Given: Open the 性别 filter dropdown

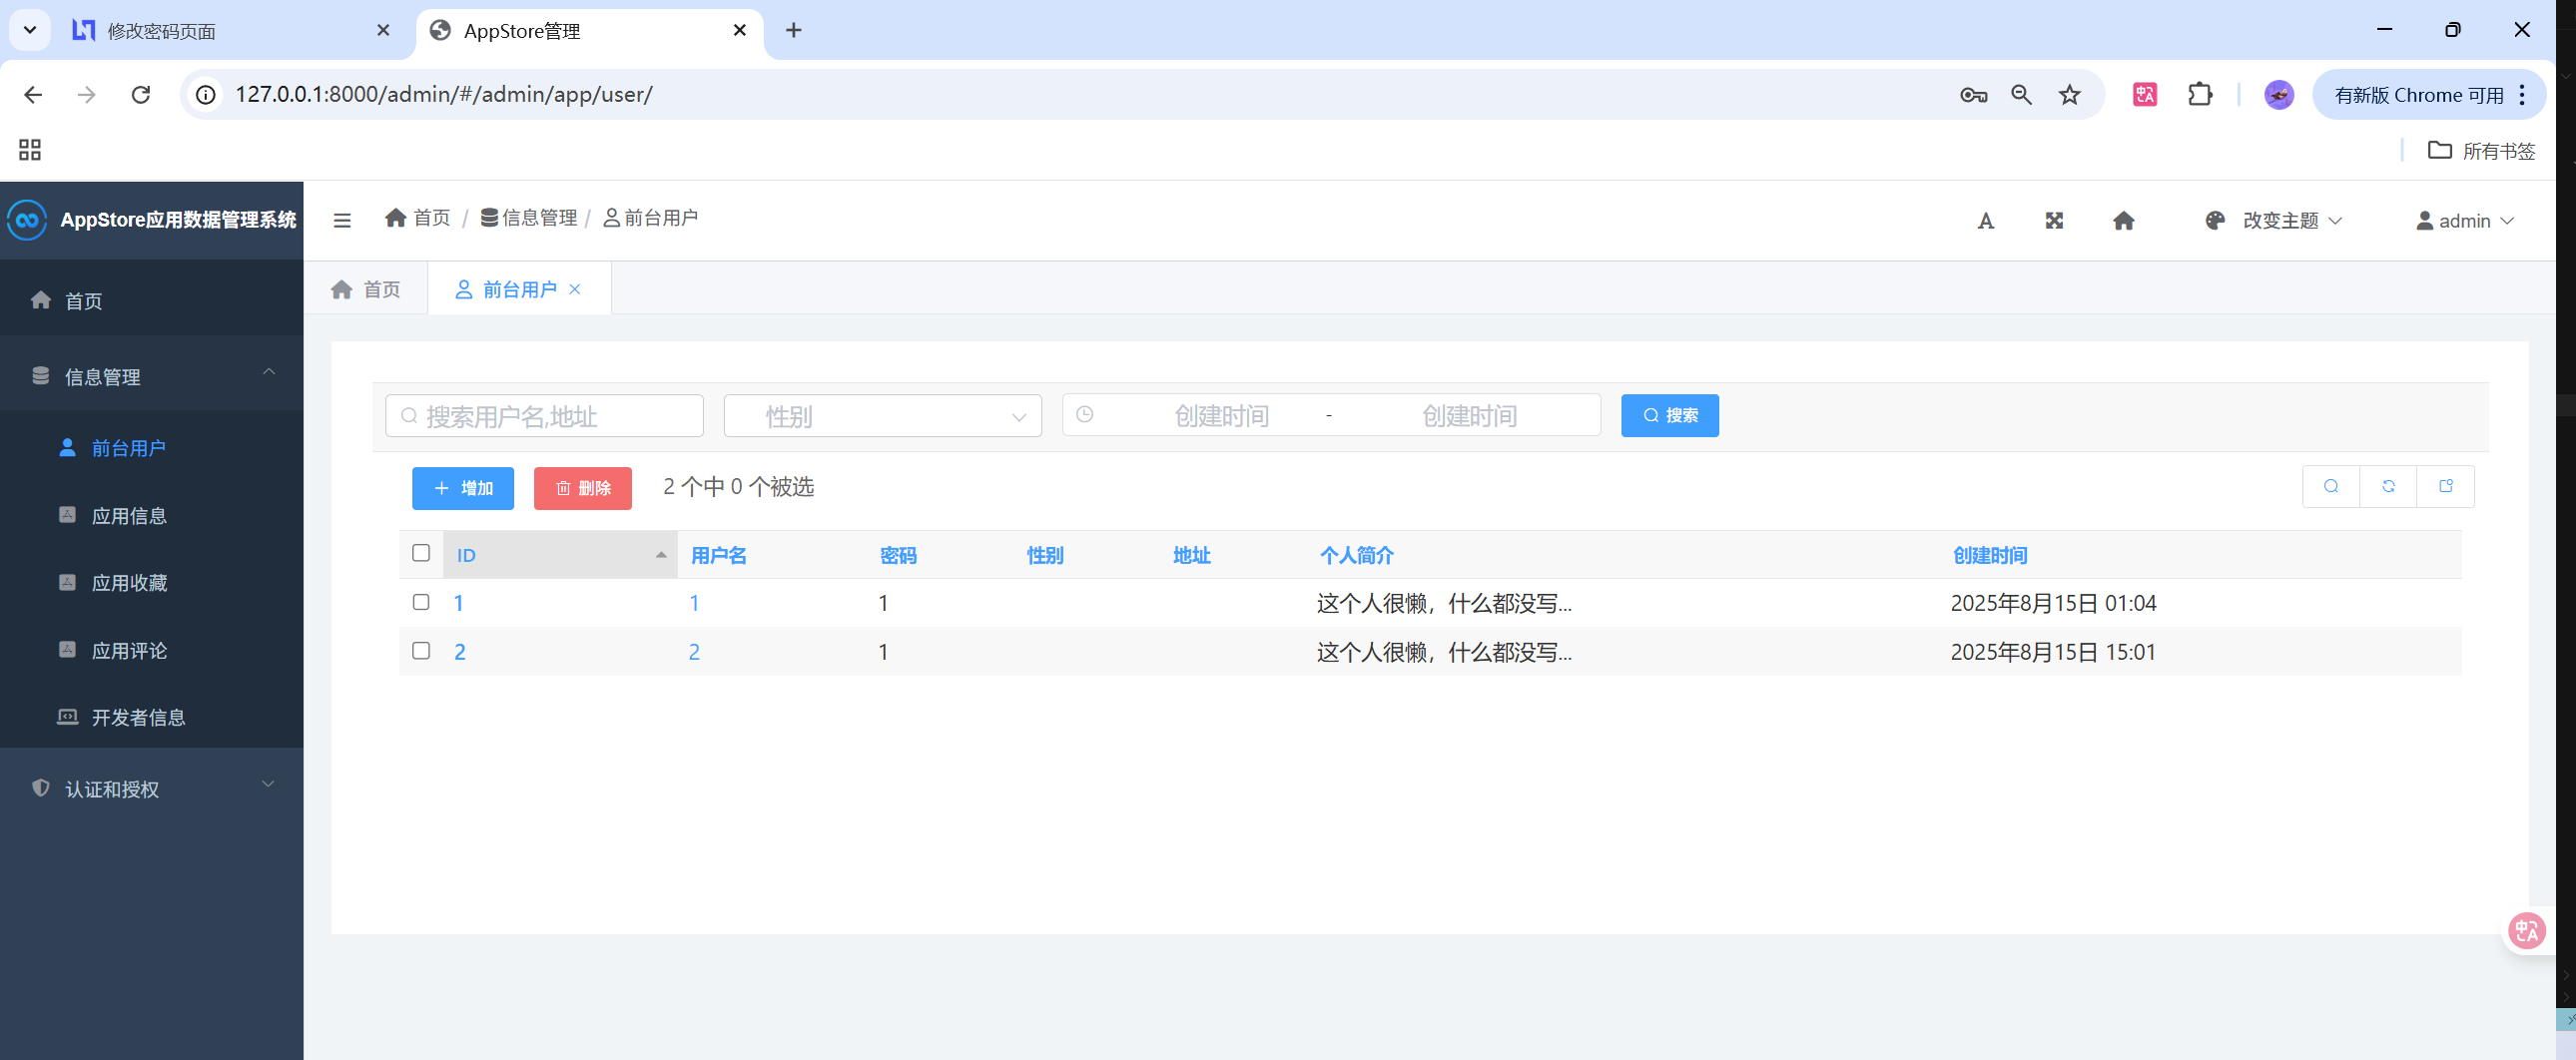Looking at the screenshot, I should (x=882, y=416).
